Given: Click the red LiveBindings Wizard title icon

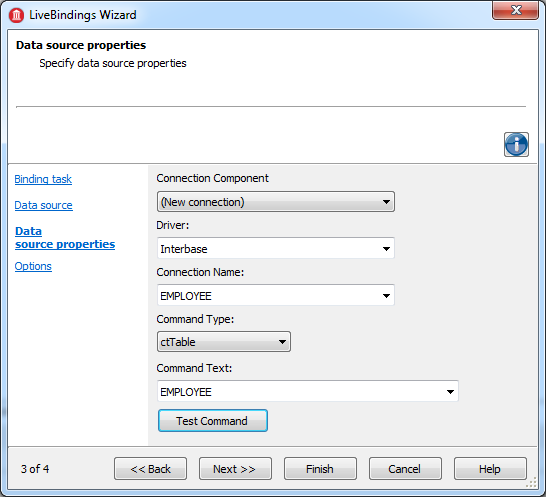Looking at the screenshot, I should (16, 15).
